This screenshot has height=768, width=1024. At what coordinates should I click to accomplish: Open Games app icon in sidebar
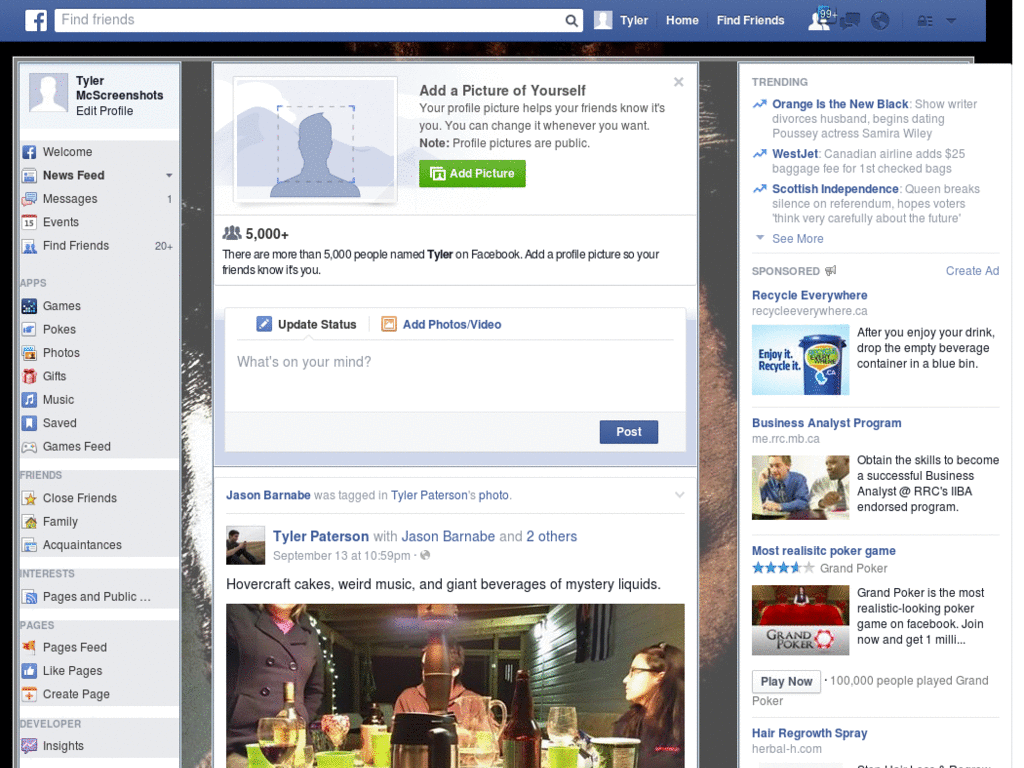pos(29,306)
